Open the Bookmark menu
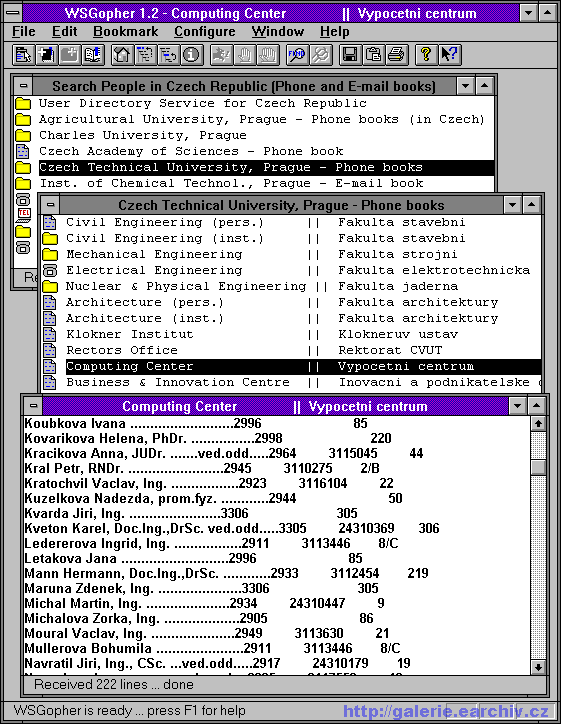 point(126,31)
